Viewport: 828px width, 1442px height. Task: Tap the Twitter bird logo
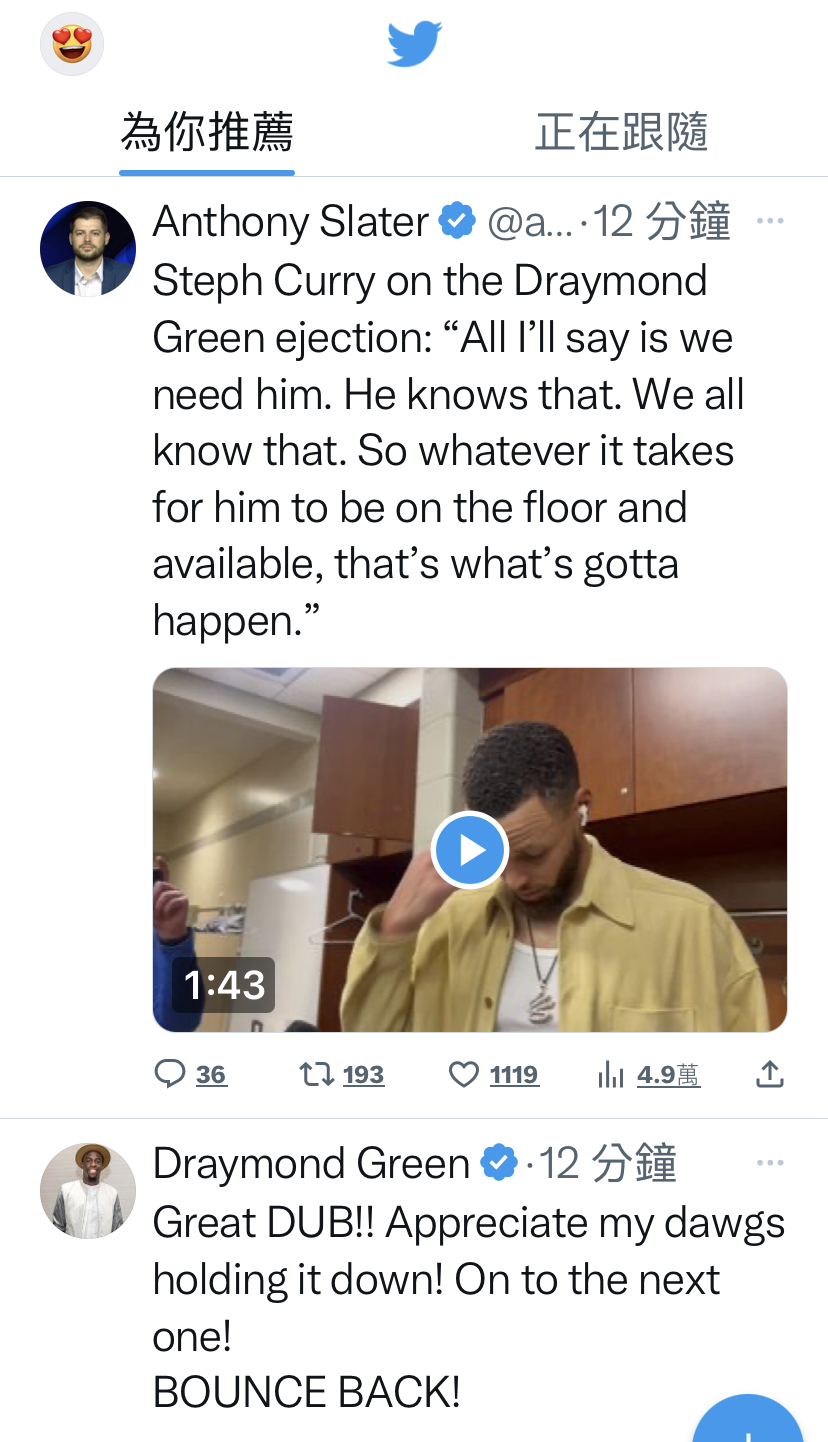(414, 44)
